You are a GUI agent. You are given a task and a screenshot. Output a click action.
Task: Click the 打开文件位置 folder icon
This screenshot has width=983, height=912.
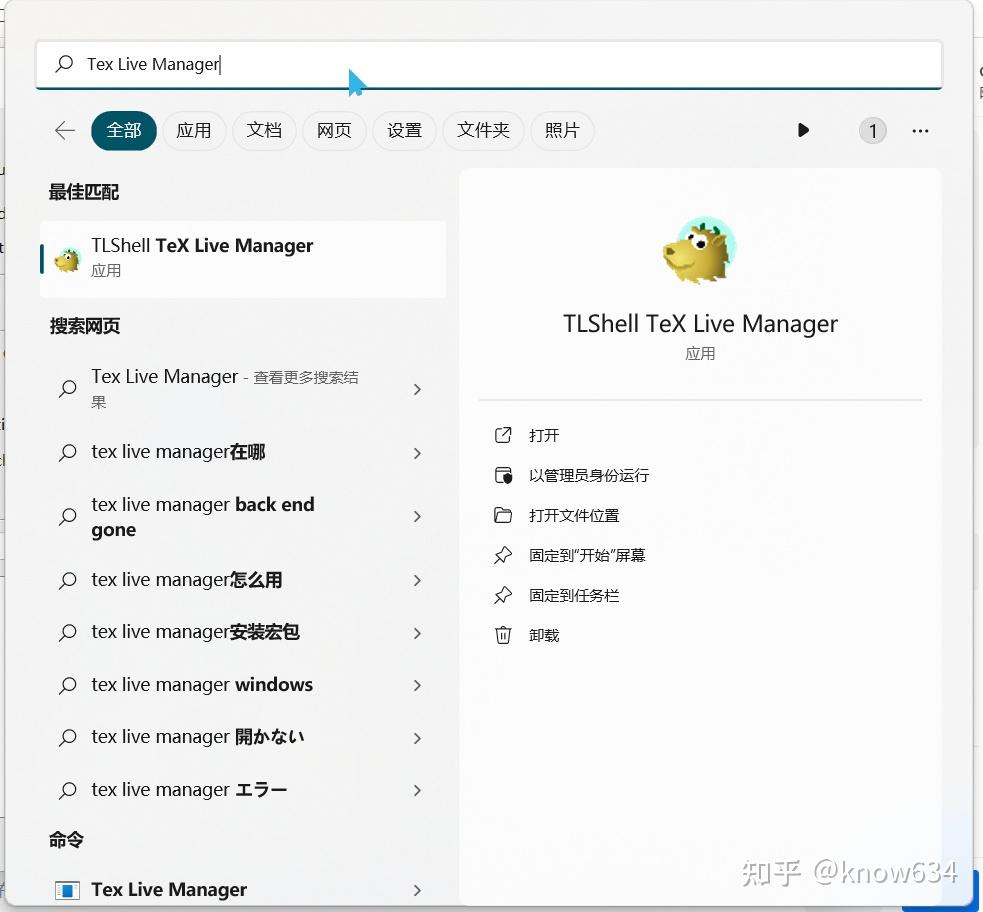(x=504, y=515)
